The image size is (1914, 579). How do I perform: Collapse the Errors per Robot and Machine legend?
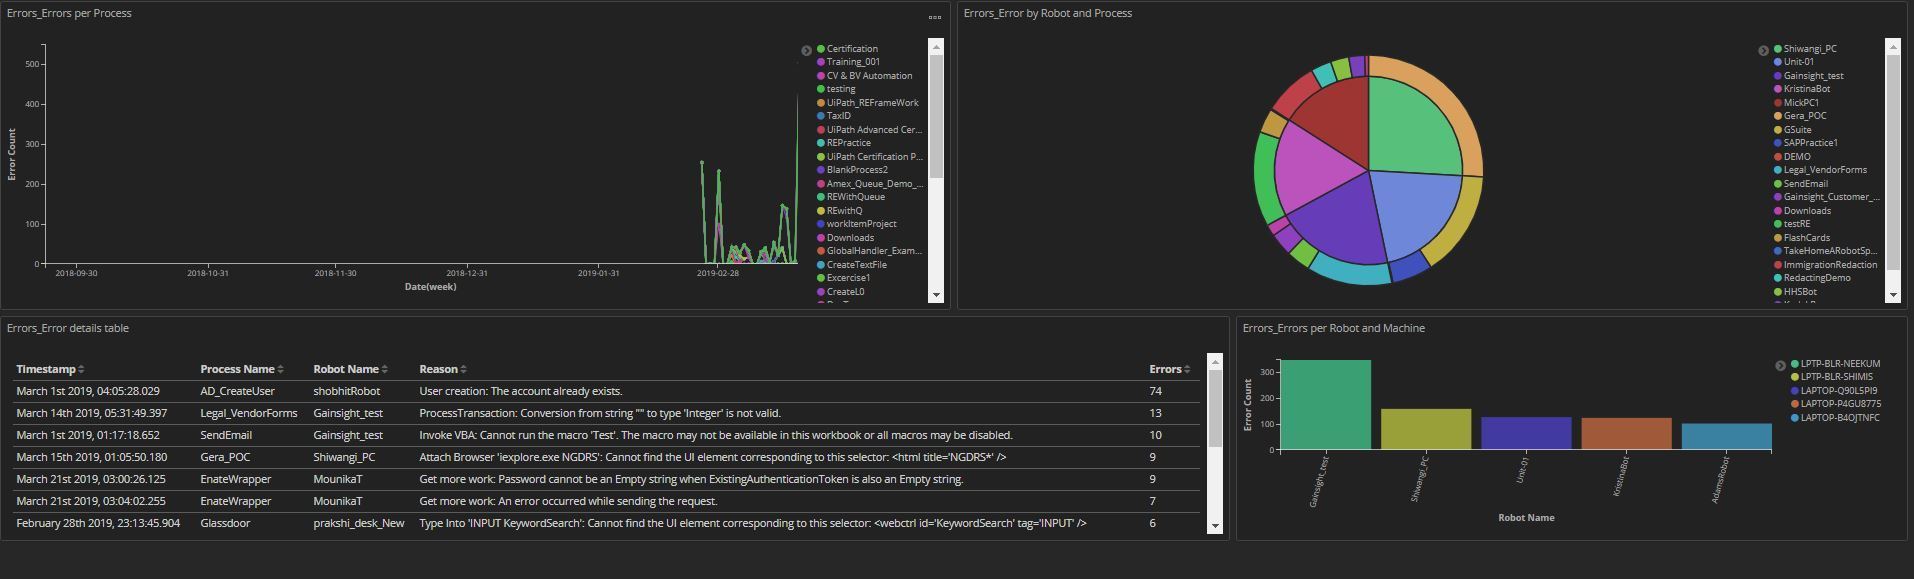[x=1780, y=365]
